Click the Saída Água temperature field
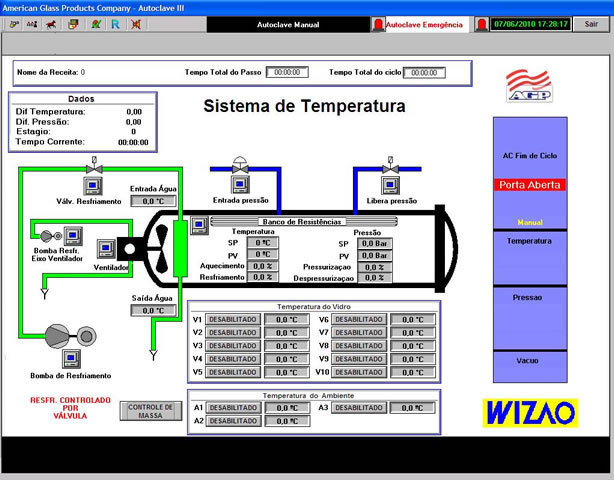Viewport: 614px width, 480px height. coord(153,310)
